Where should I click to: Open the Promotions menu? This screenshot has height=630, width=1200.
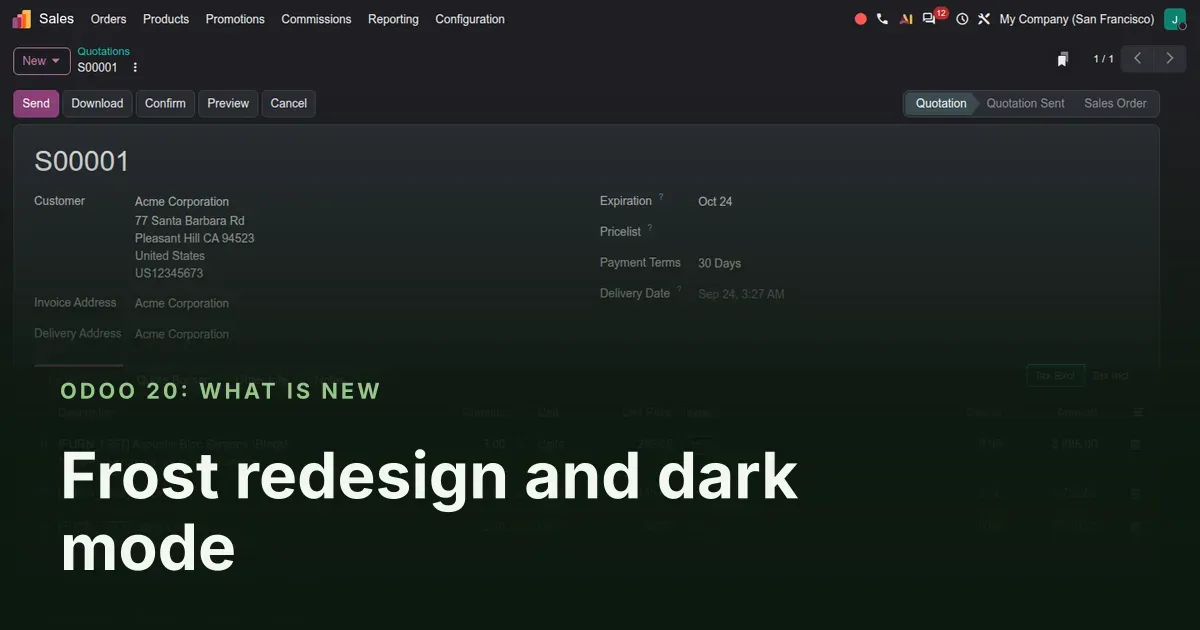point(235,19)
